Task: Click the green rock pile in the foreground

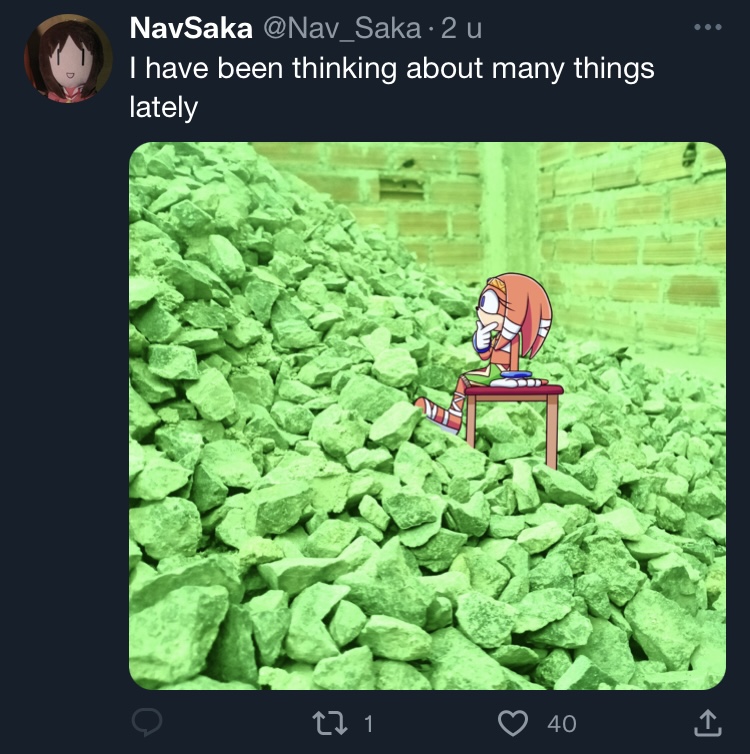Action: (x=300, y=560)
